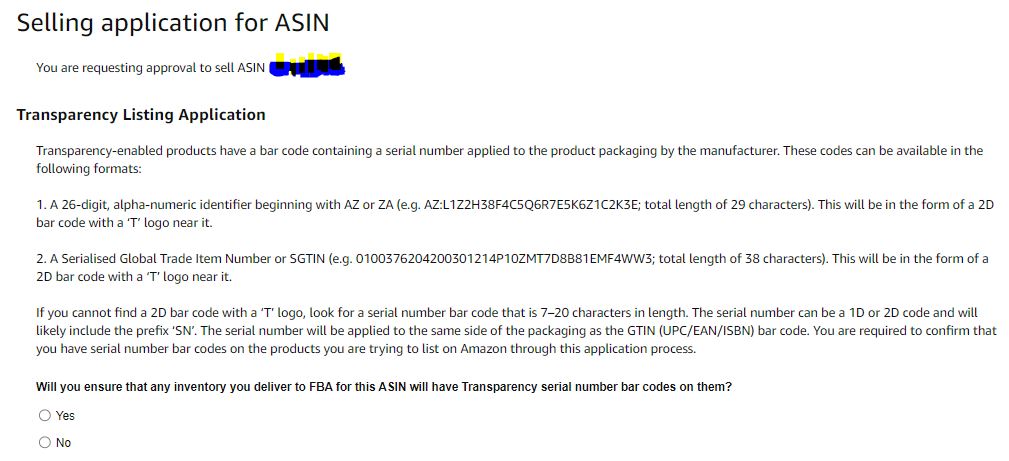The image size is (1009, 461).
Task: Select the No radio button
Action: (x=44, y=442)
